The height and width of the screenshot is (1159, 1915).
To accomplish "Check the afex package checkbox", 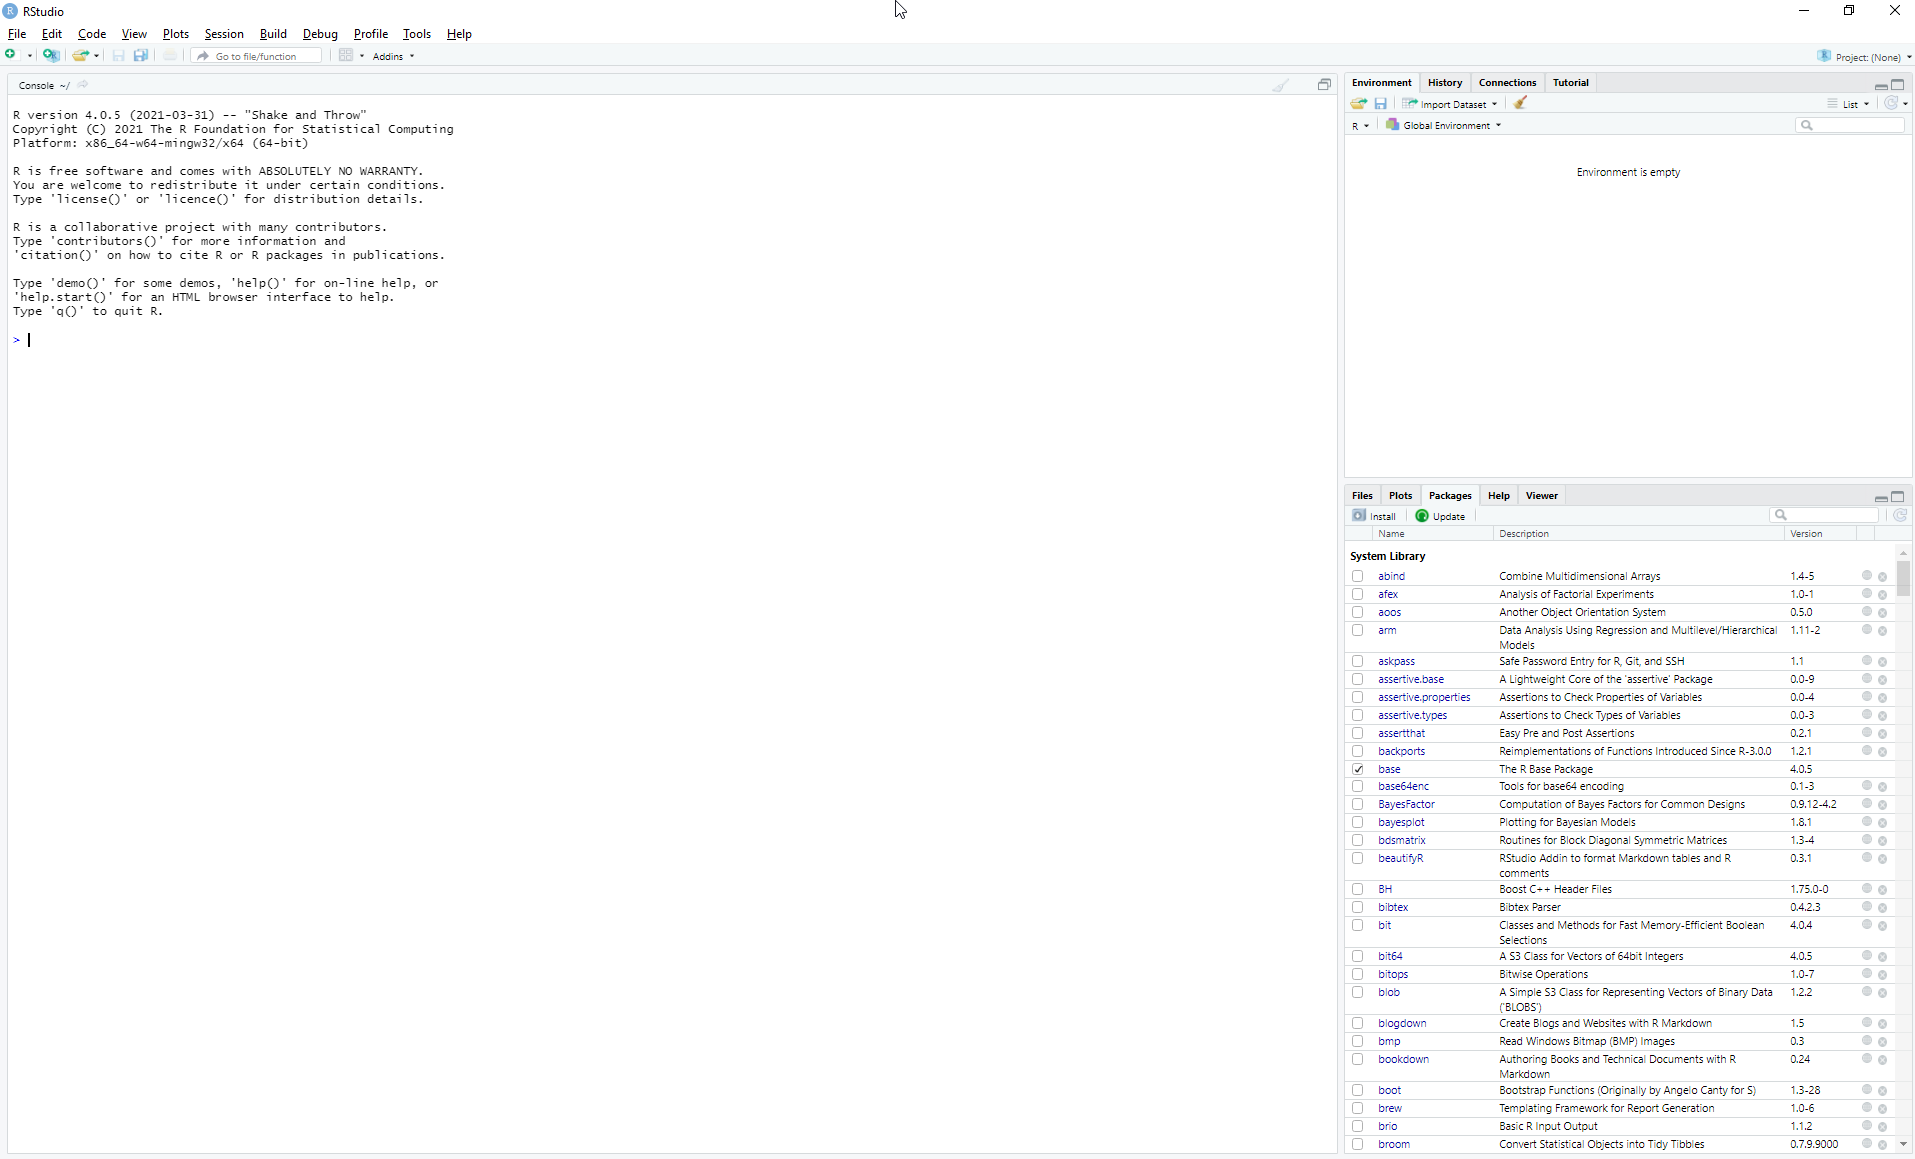I will (1357, 594).
